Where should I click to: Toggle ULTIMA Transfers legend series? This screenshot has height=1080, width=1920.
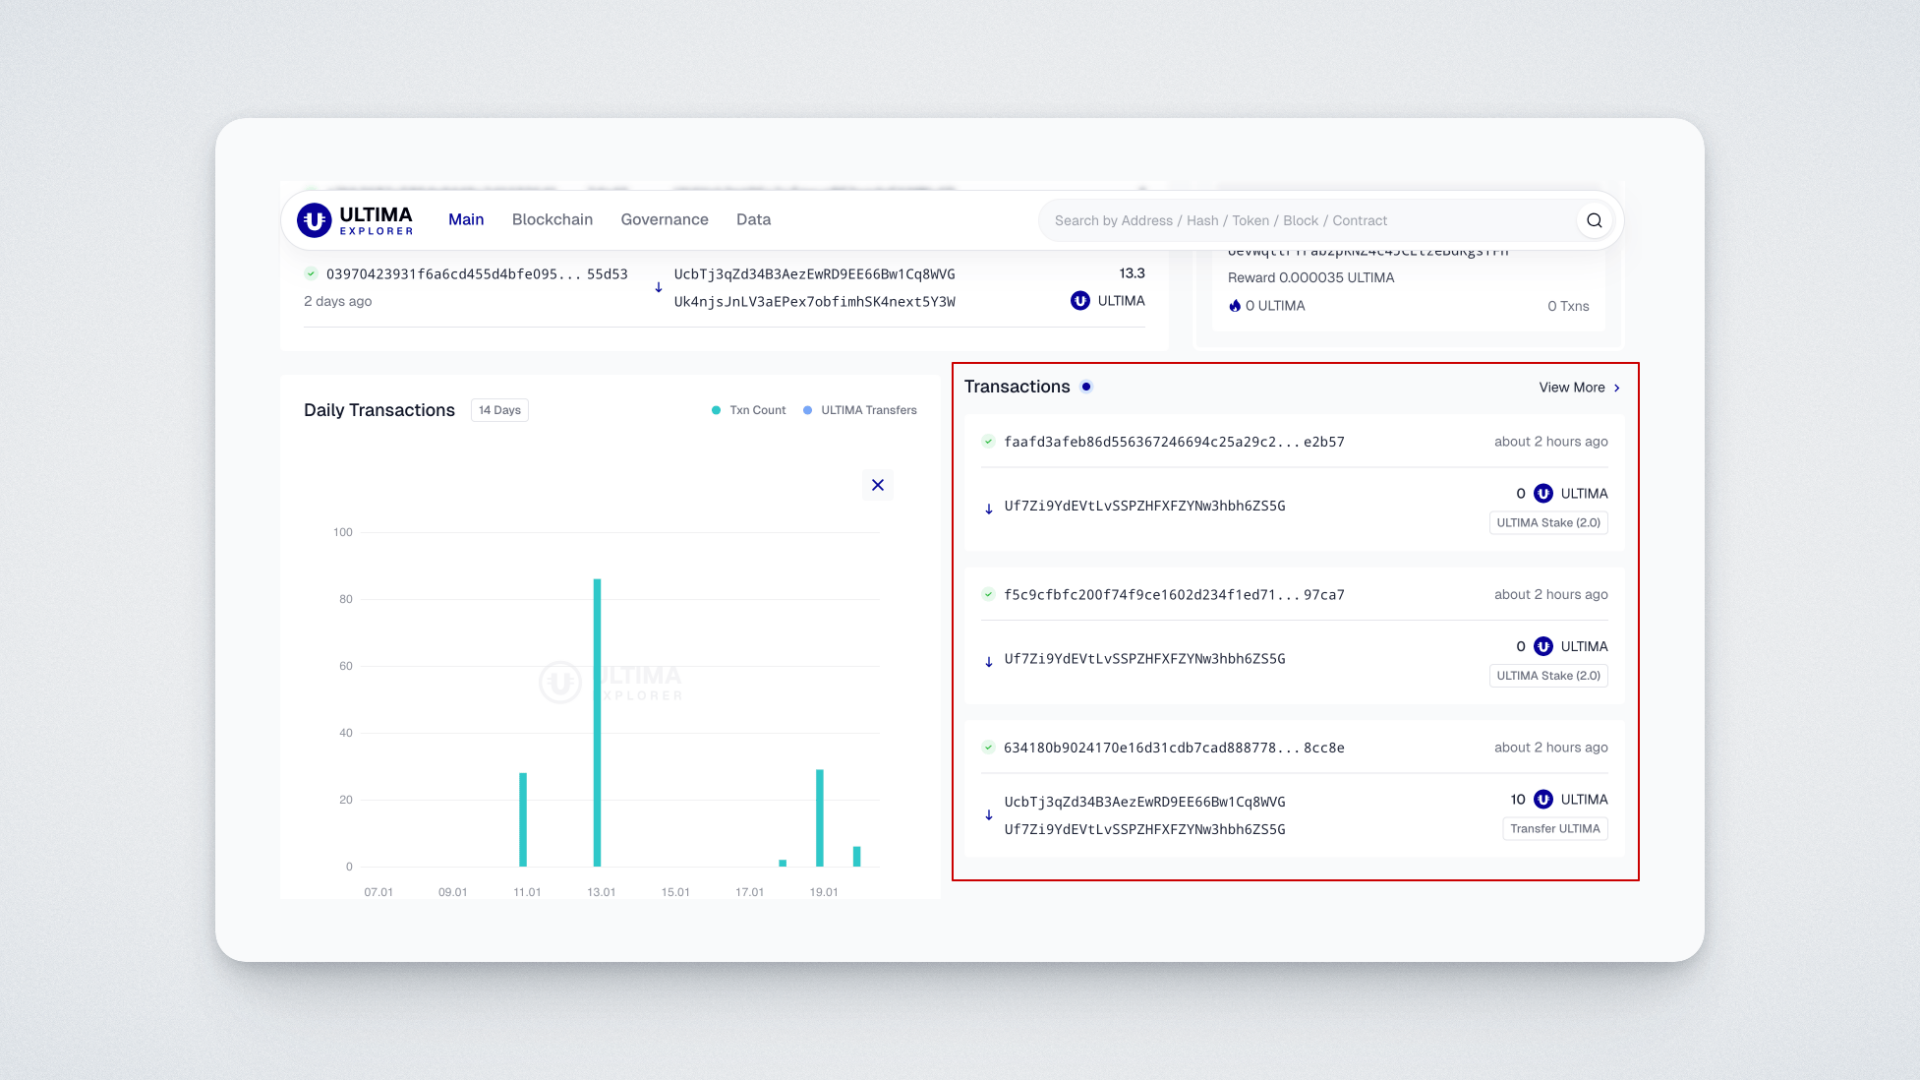tap(860, 410)
